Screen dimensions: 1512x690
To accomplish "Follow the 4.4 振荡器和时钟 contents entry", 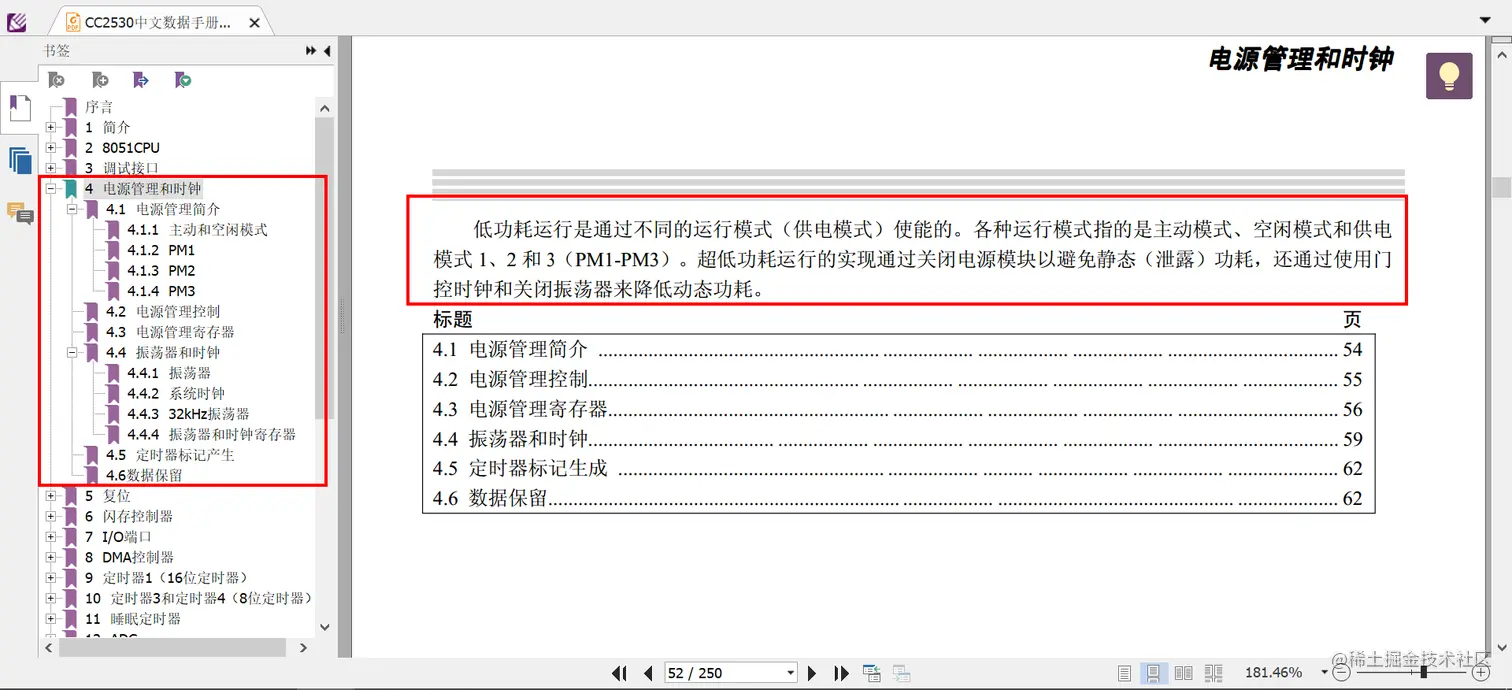I will [897, 439].
